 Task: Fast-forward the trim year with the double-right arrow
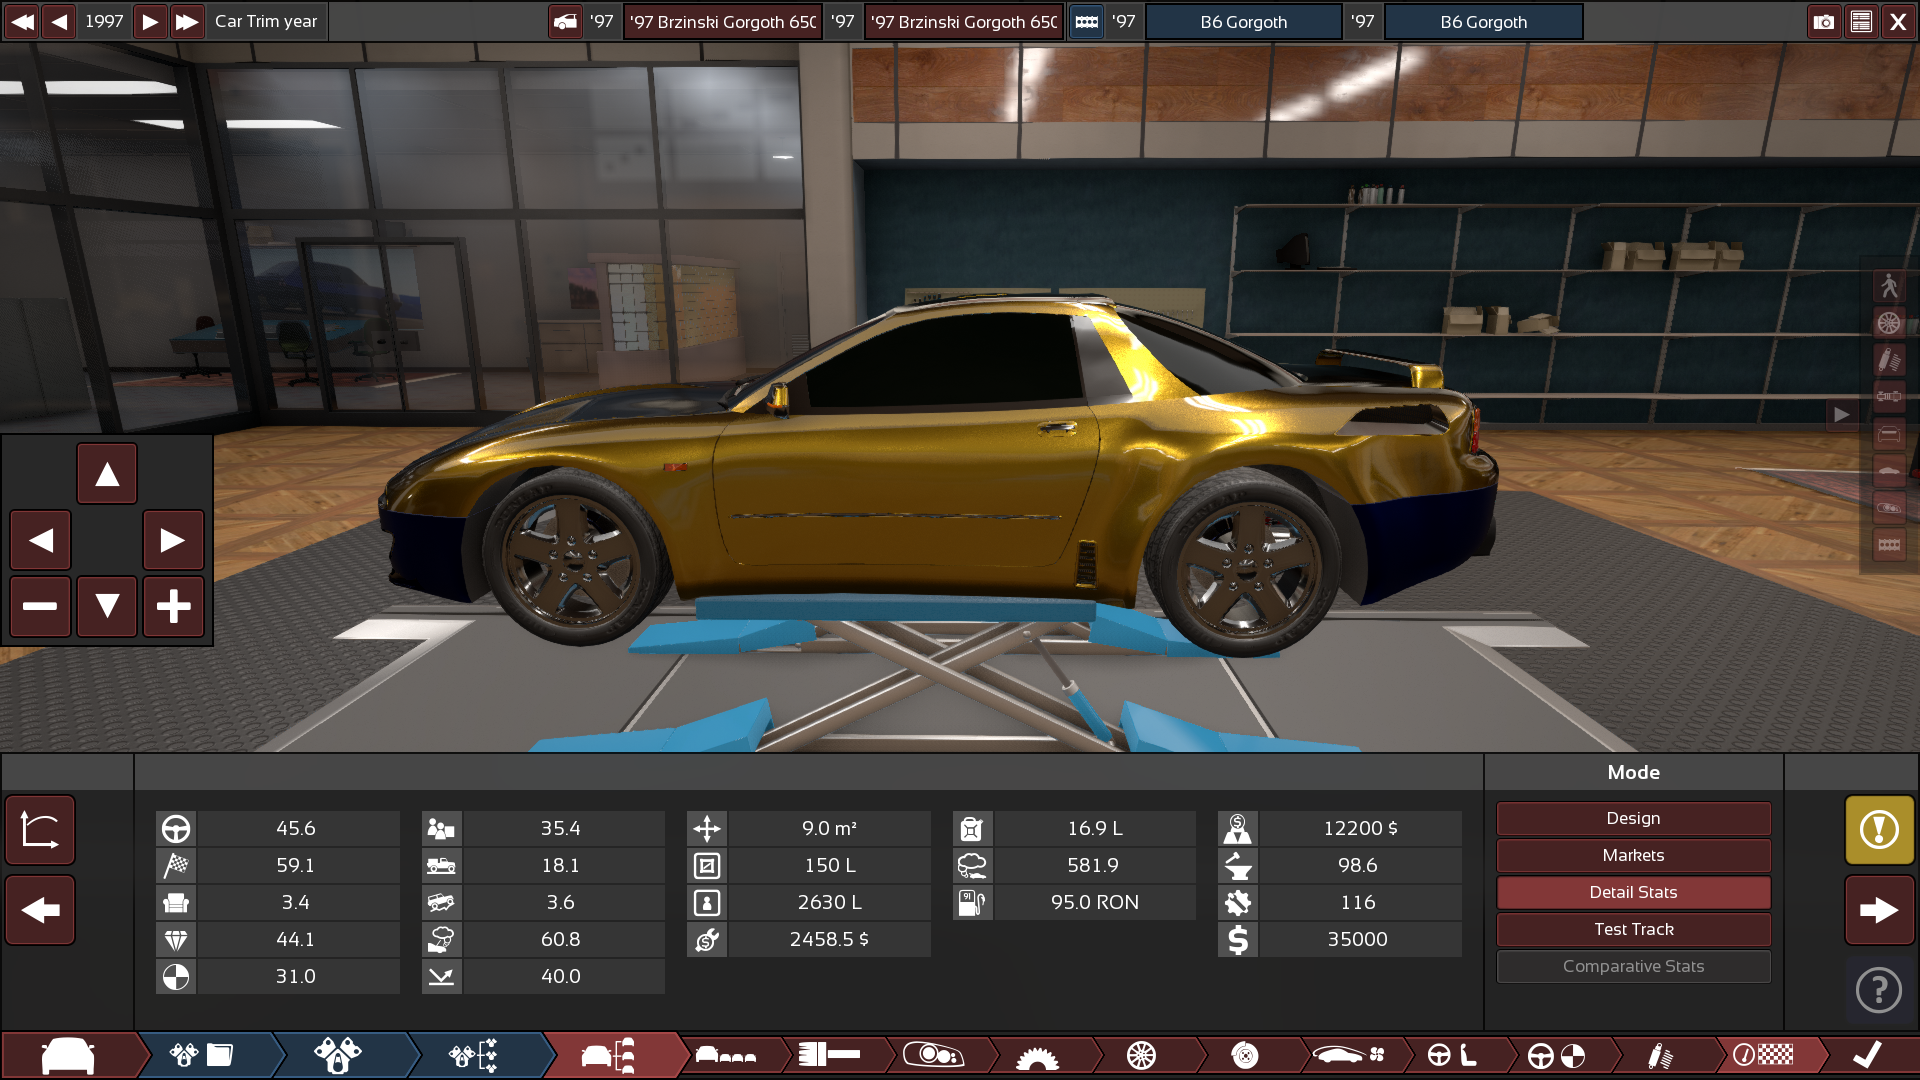coord(187,21)
